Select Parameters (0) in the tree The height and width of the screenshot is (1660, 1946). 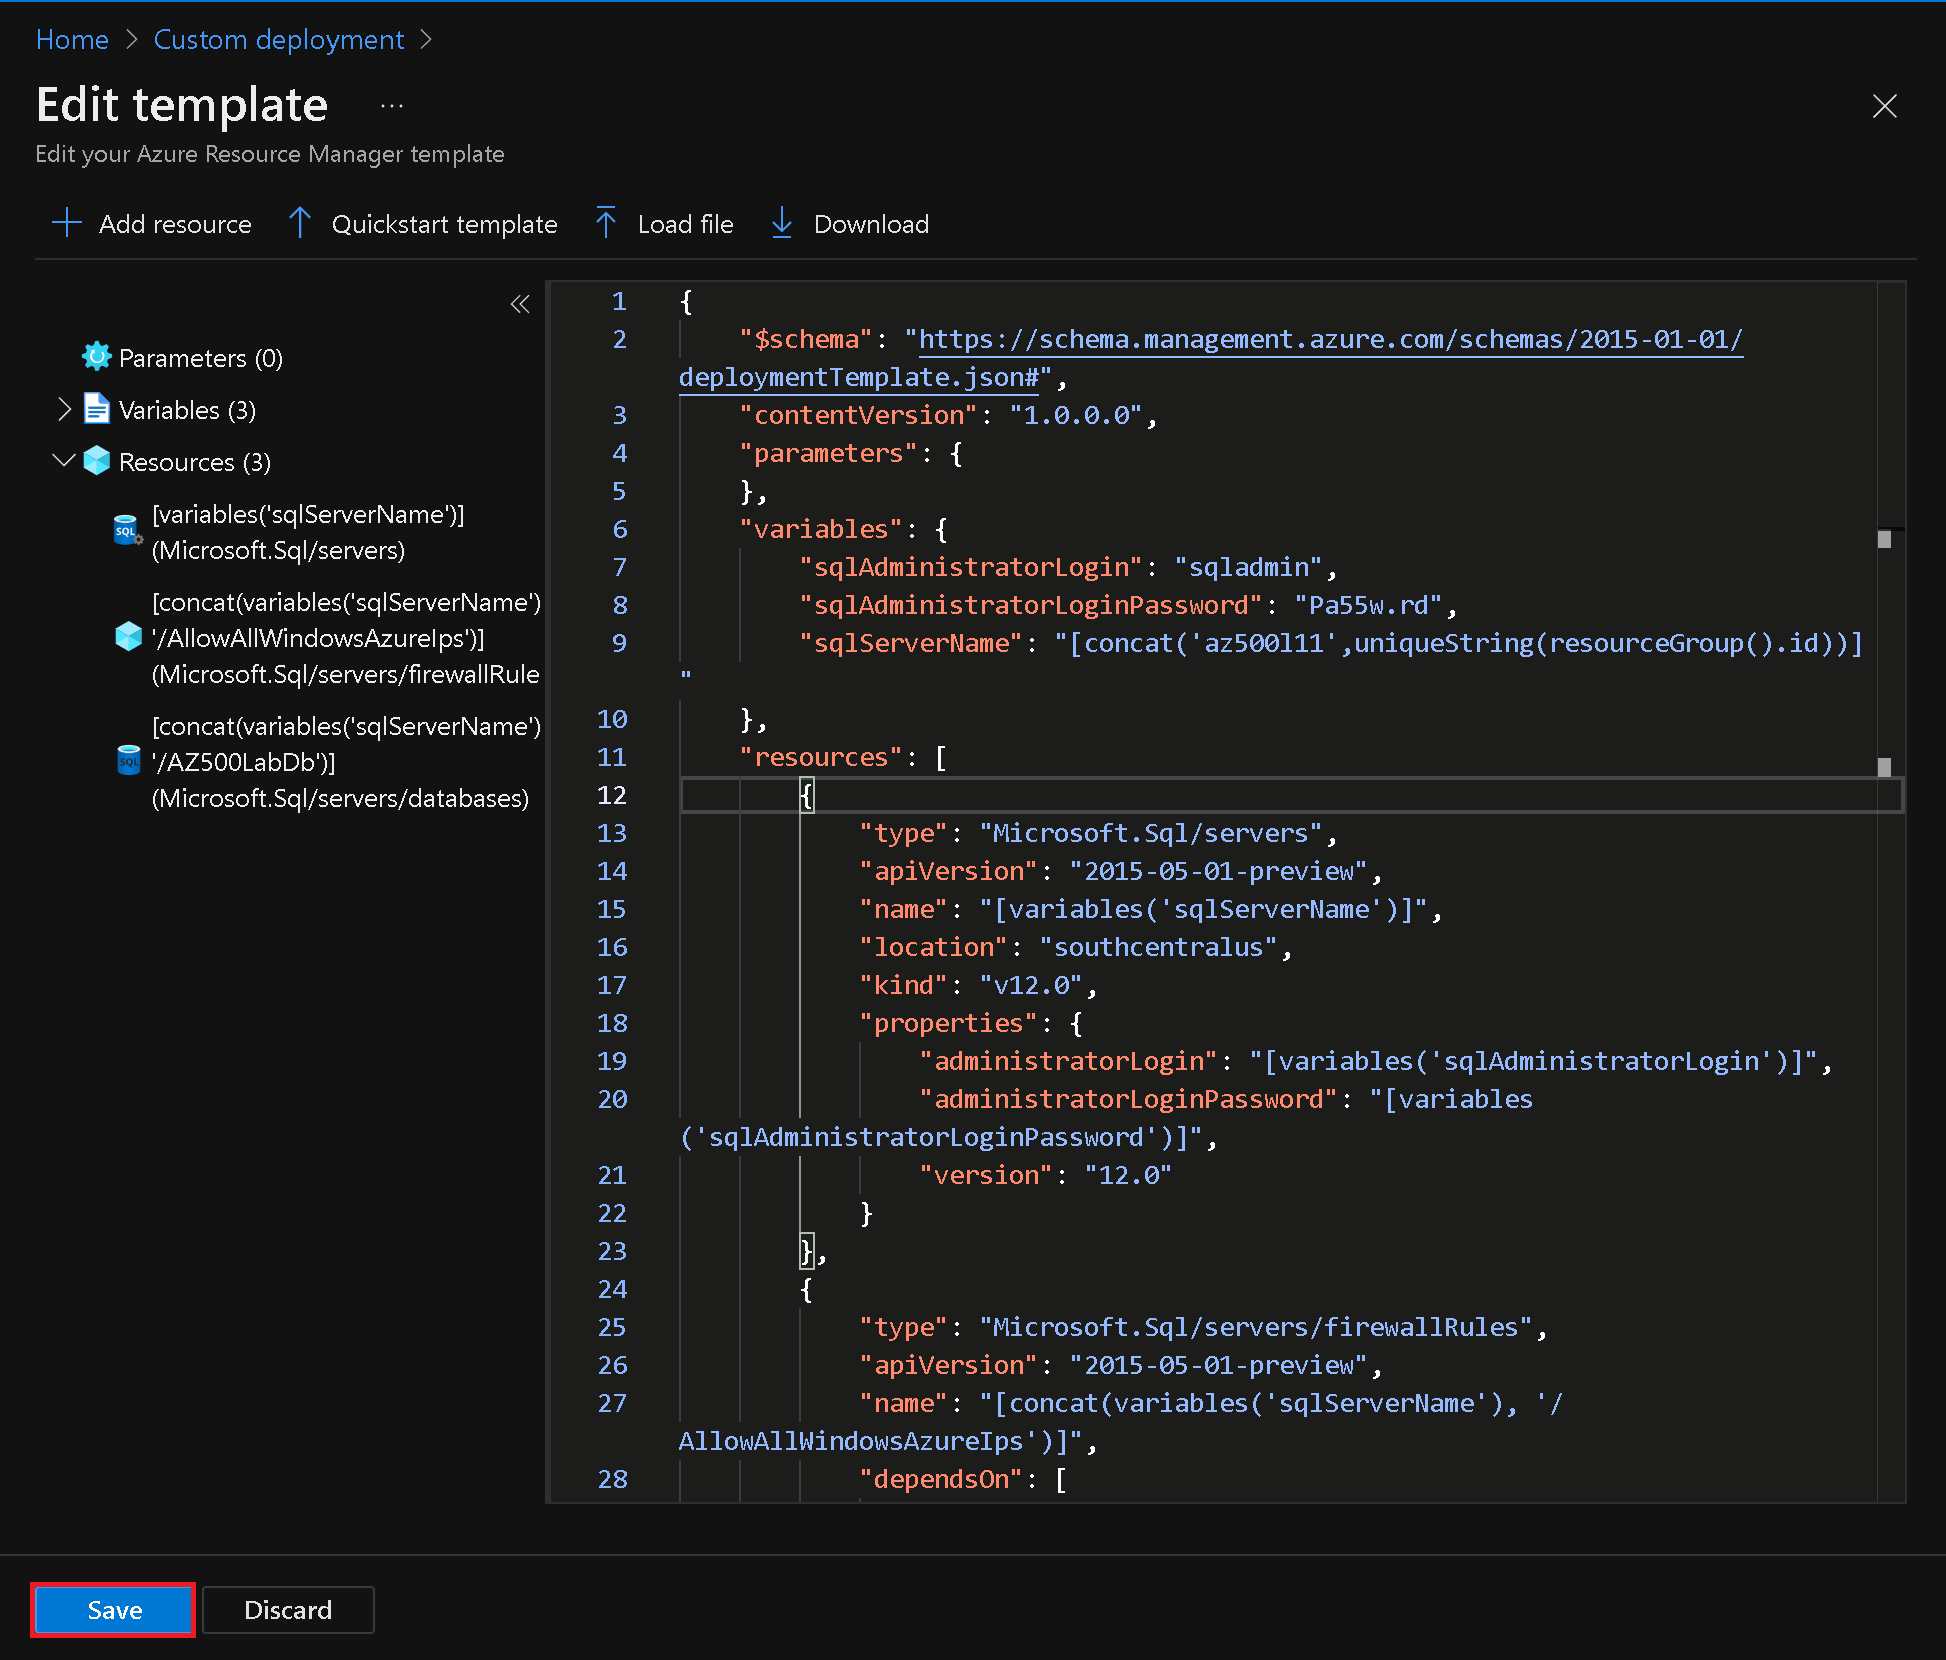click(200, 358)
